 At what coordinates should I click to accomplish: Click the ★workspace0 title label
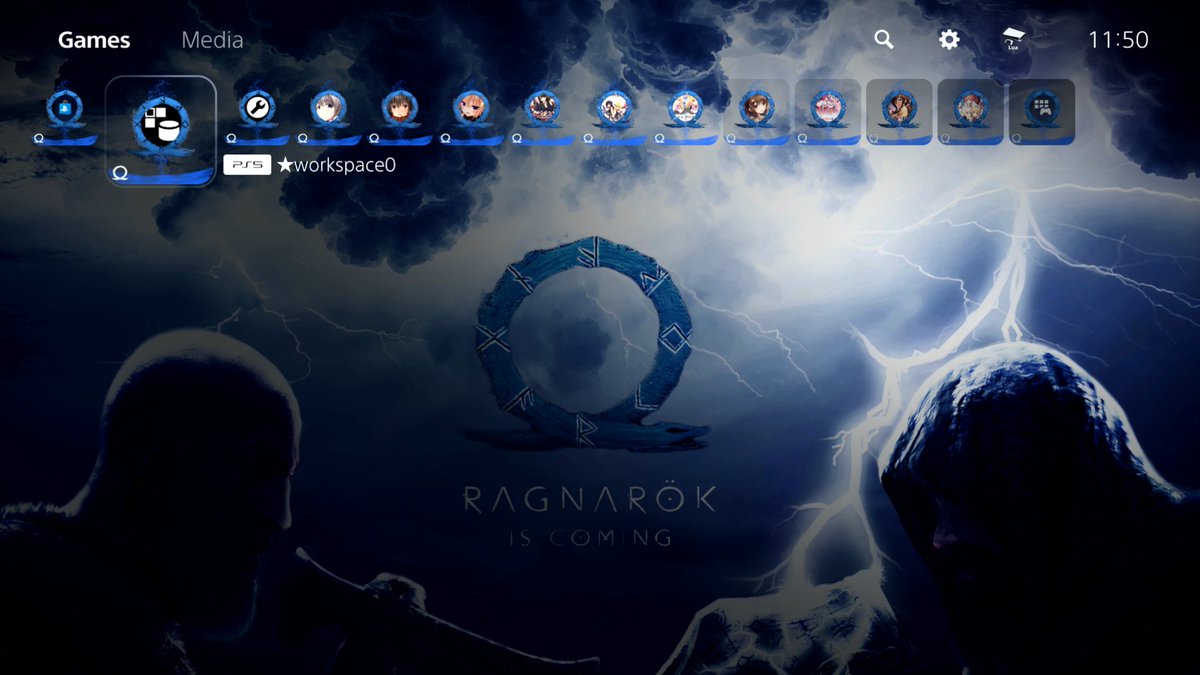(x=336, y=165)
